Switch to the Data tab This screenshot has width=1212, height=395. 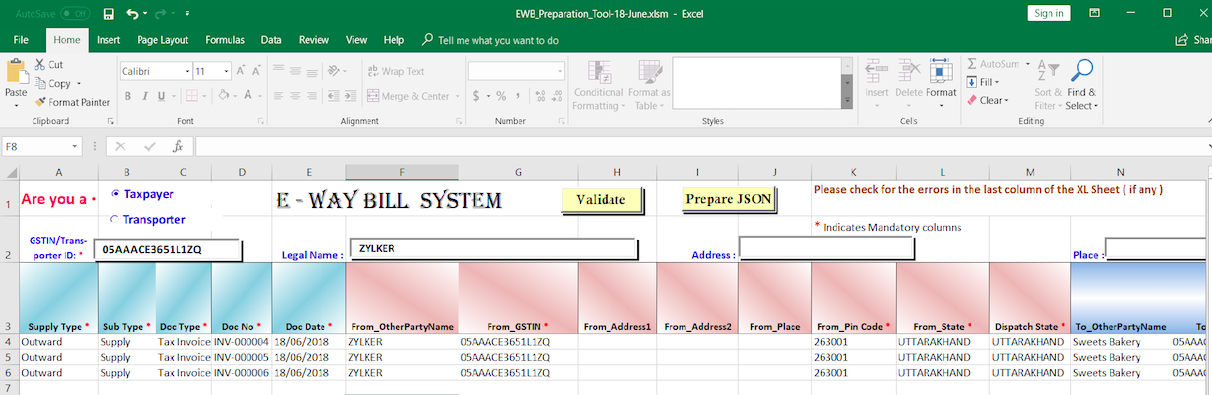tap(271, 40)
